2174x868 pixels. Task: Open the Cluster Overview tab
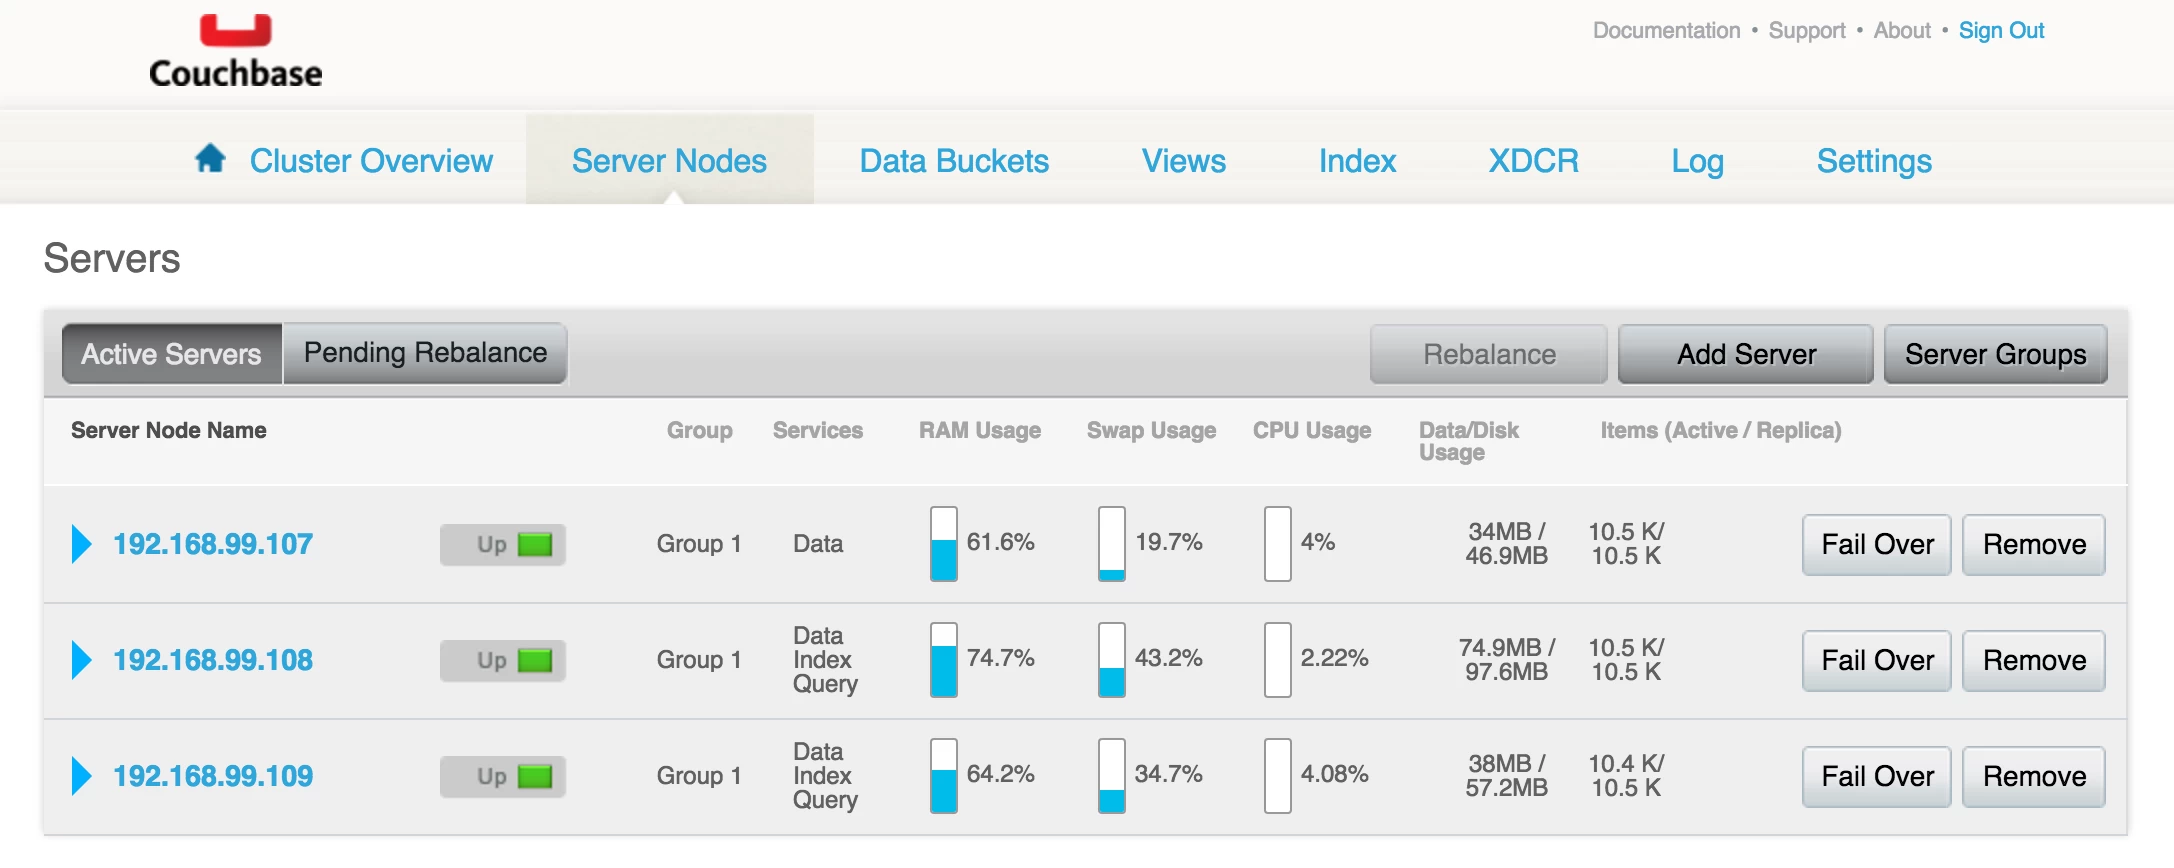point(371,161)
